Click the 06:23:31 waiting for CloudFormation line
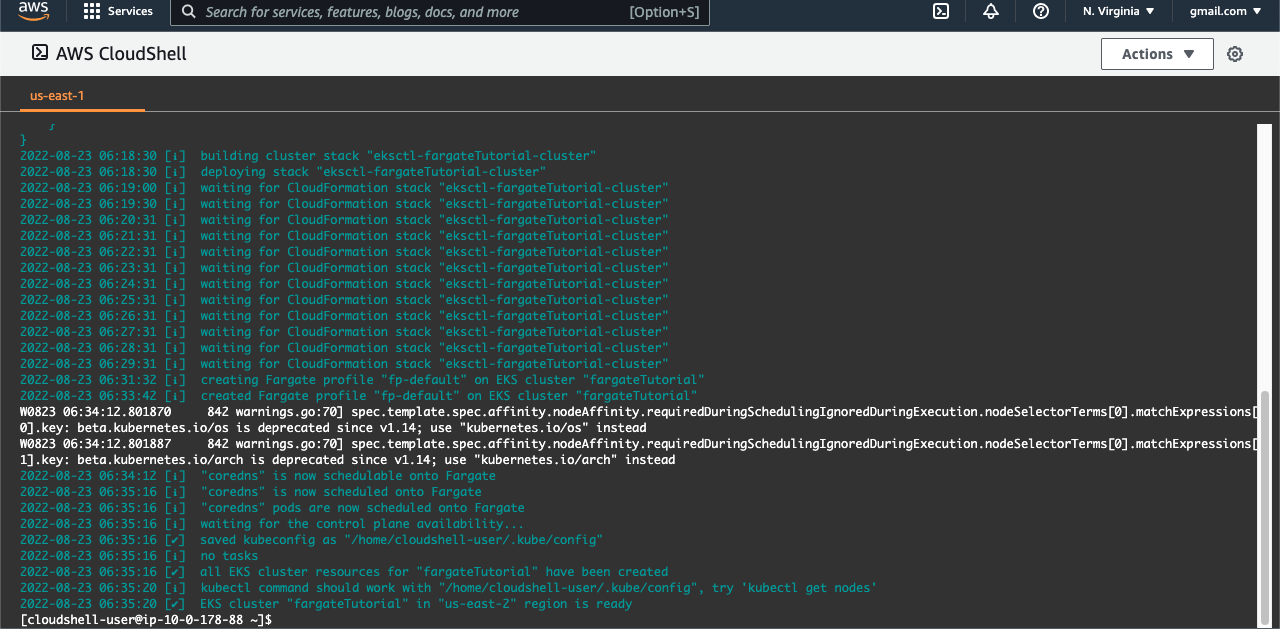This screenshot has height=629, width=1280. [344, 268]
